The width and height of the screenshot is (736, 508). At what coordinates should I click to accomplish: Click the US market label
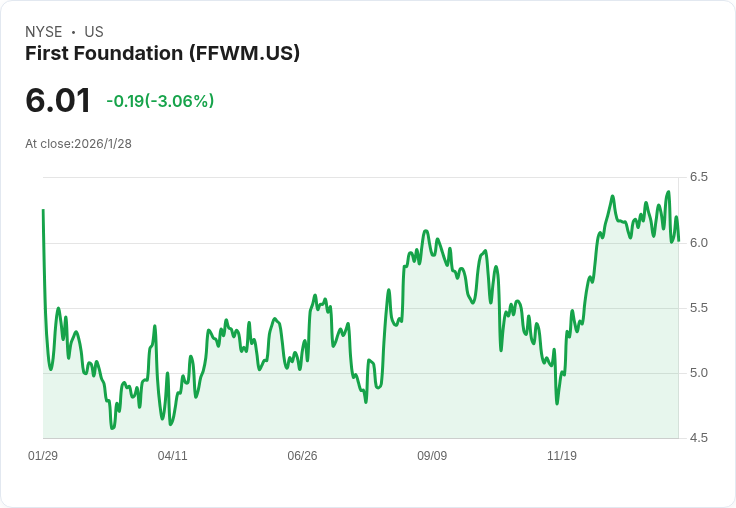pyautogui.click(x=94, y=32)
